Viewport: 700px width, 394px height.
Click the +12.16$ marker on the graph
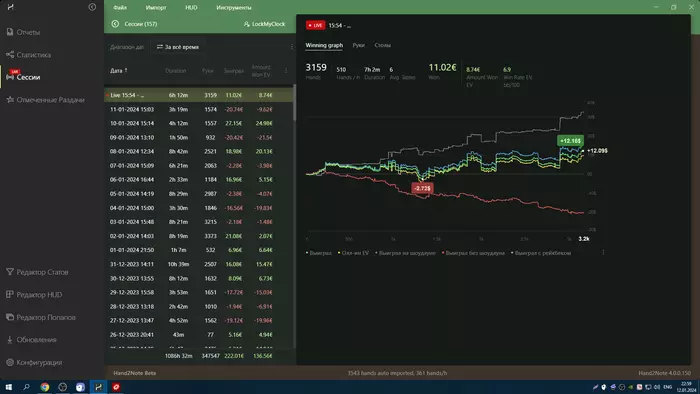tap(570, 141)
